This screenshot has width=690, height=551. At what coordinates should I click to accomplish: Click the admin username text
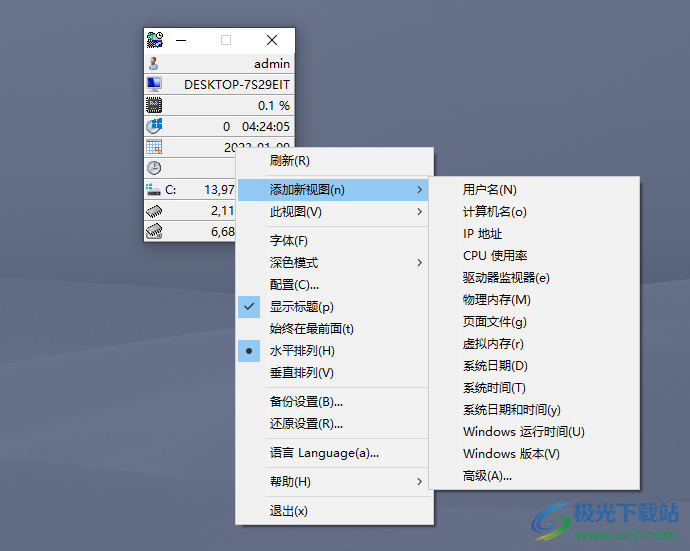pyautogui.click(x=272, y=64)
